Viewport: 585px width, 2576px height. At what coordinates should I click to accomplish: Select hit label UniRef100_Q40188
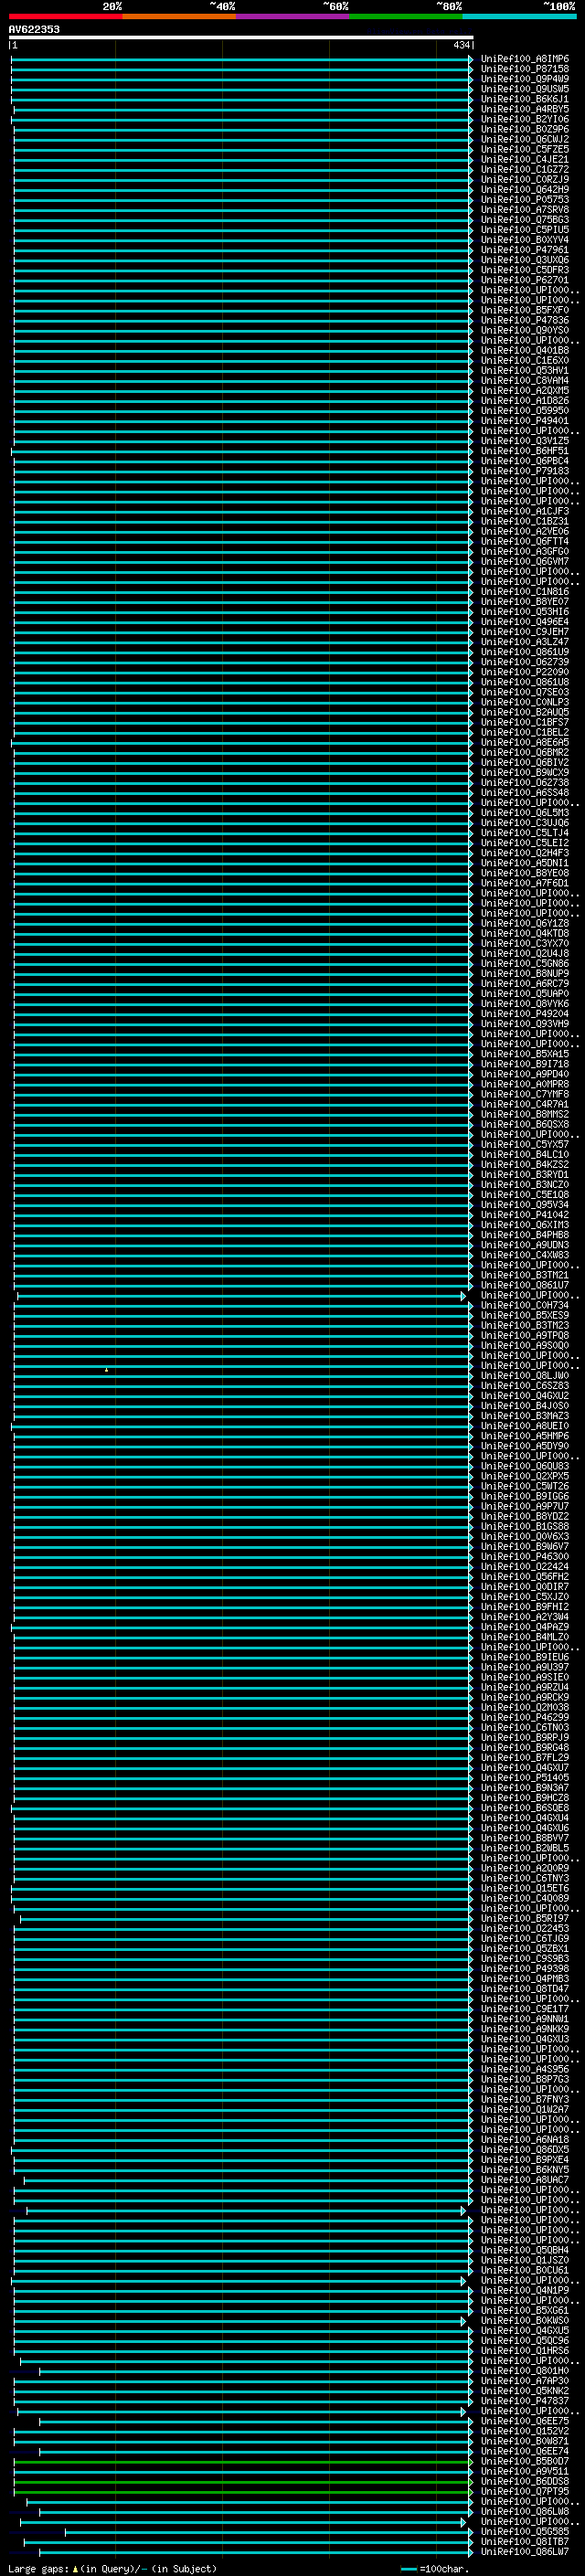(524, 350)
